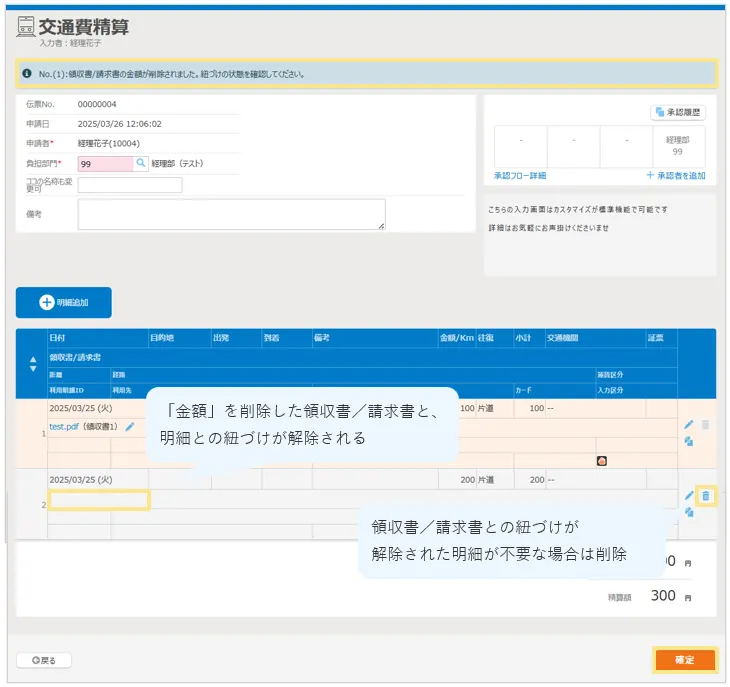
Task: Click pencil icon next to test.pdf
Action: [130, 427]
